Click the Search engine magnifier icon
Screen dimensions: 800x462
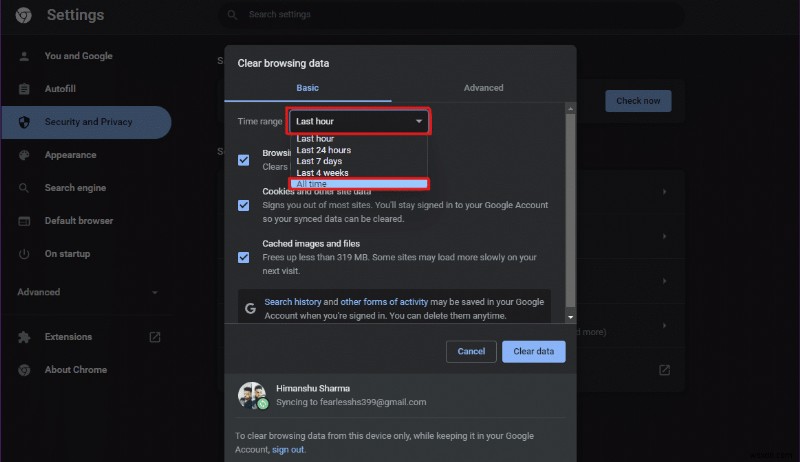point(24,188)
